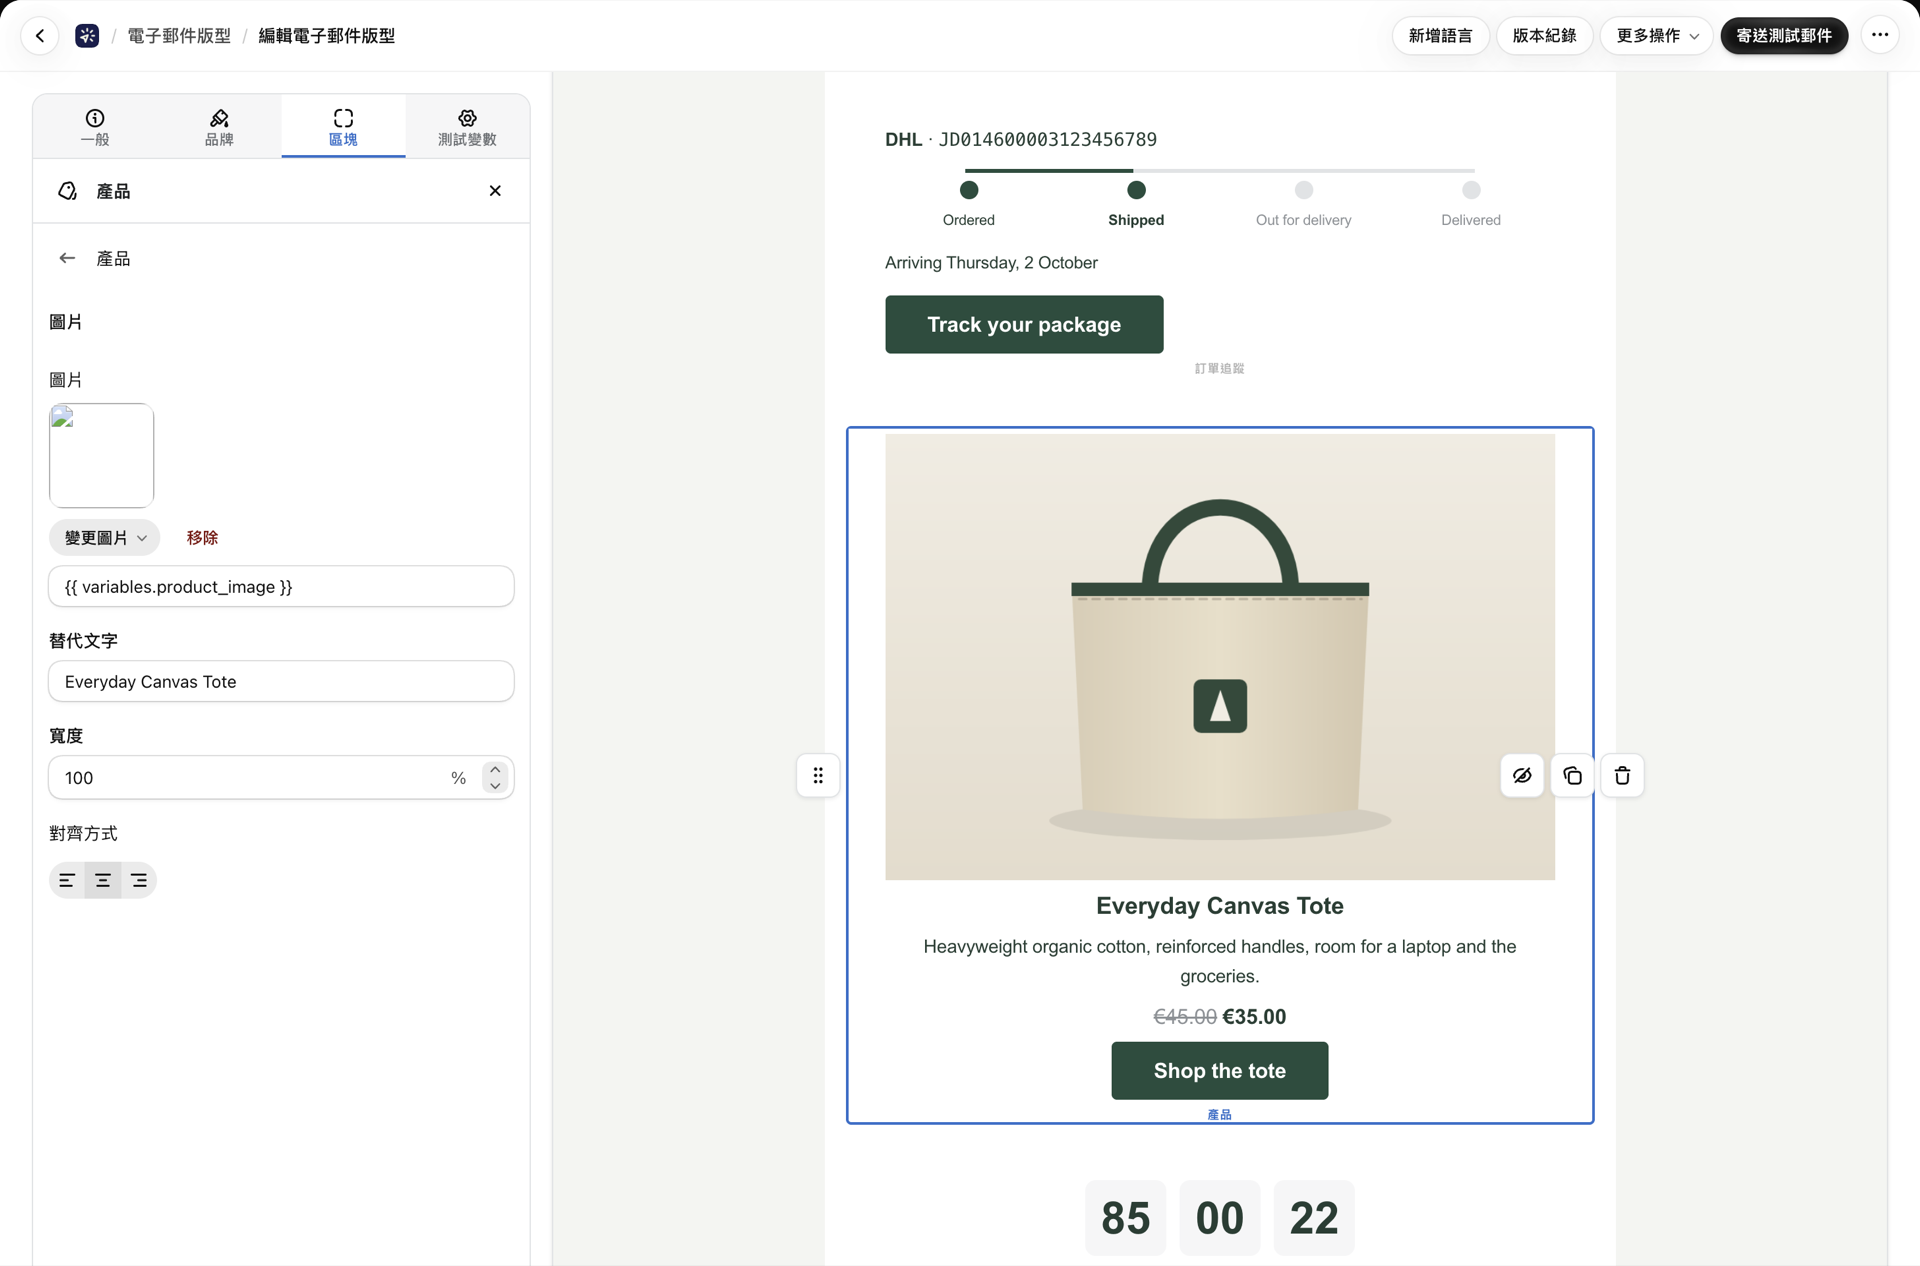Screen dimensions: 1920x1266
Task: Click the 寄送測試郵件 button
Action: click(x=1784, y=36)
